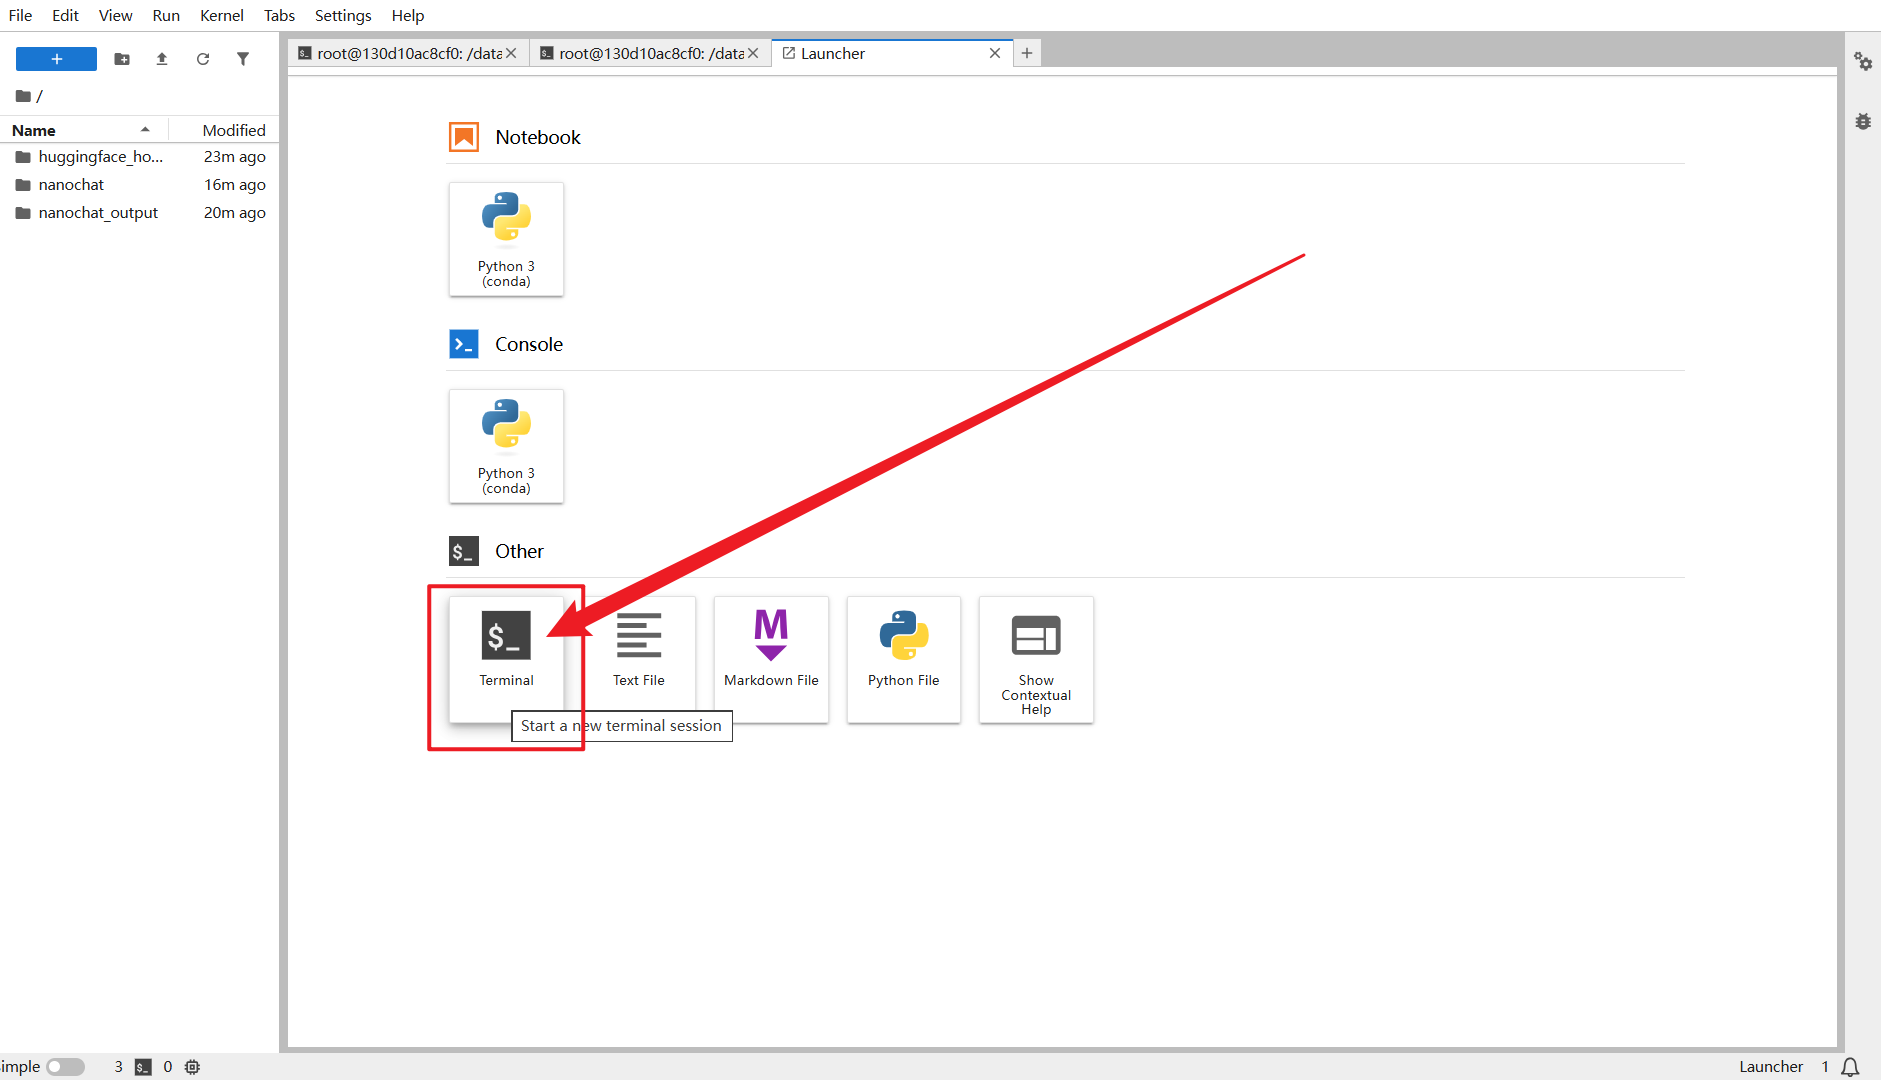Refresh the file browser list

[x=203, y=59]
